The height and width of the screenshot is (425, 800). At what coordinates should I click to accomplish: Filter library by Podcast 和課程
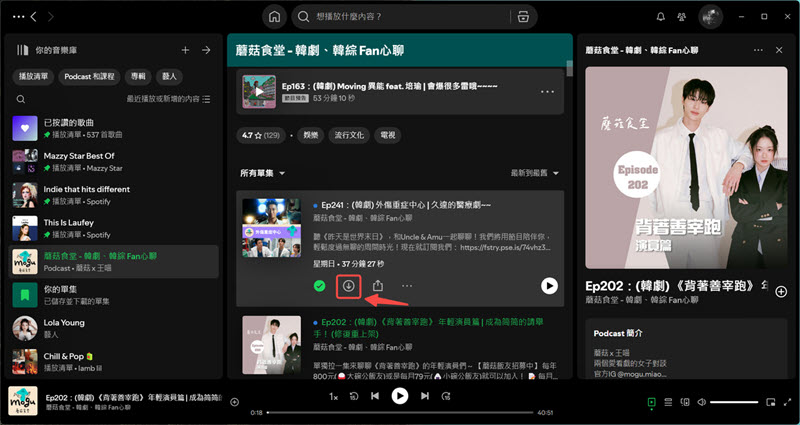tap(89, 77)
